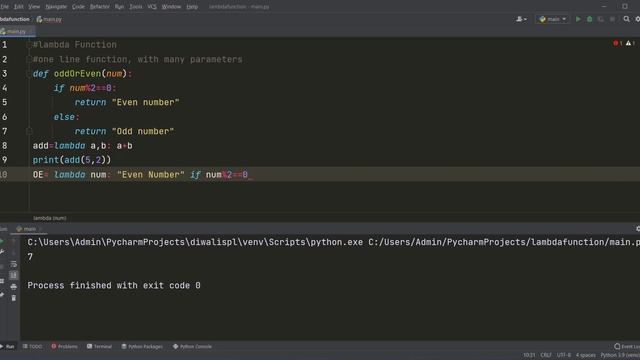Start debugging with the green bug icon

pos(589,19)
